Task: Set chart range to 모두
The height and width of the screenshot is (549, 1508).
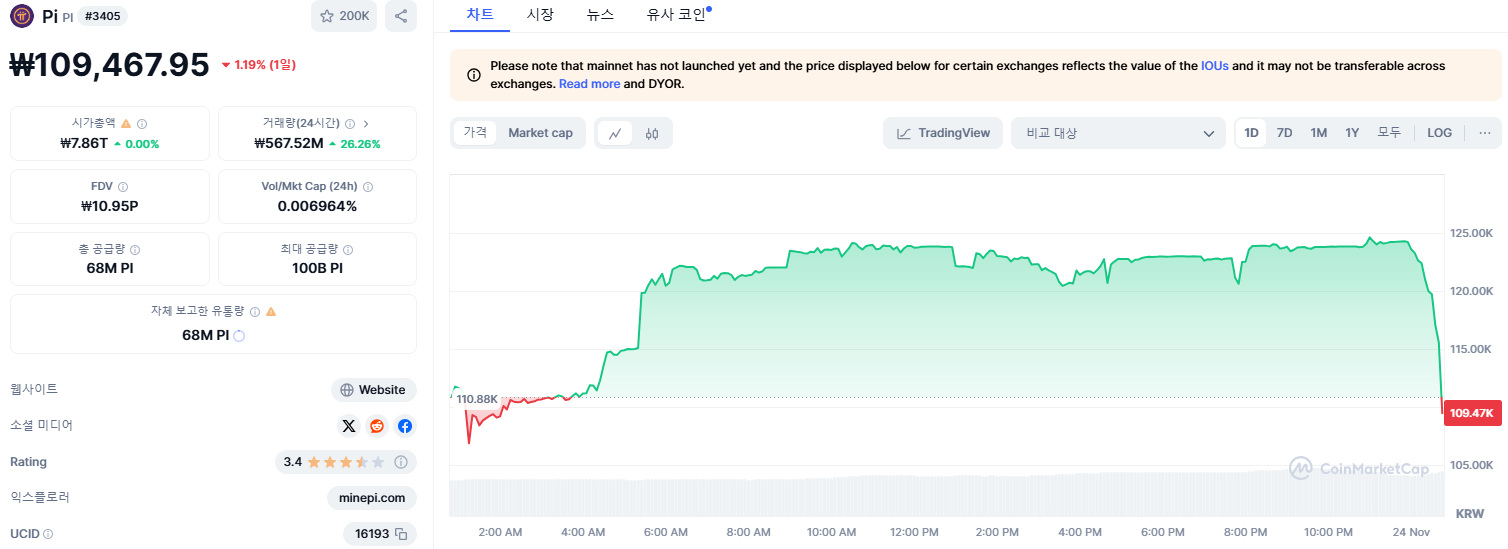Action: click(x=1389, y=133)
